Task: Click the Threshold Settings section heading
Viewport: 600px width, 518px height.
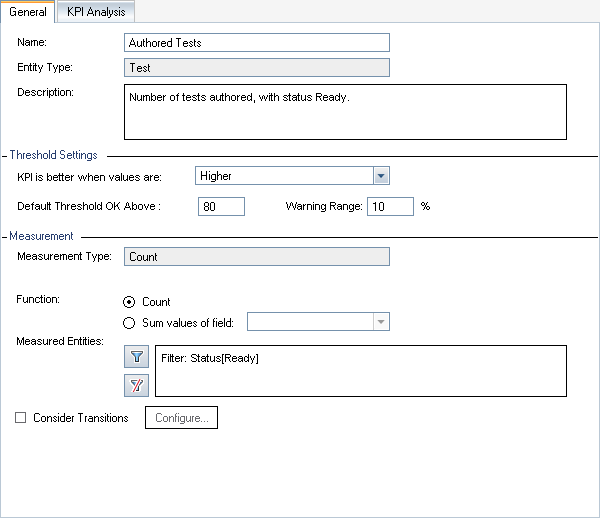Action: 53,156
